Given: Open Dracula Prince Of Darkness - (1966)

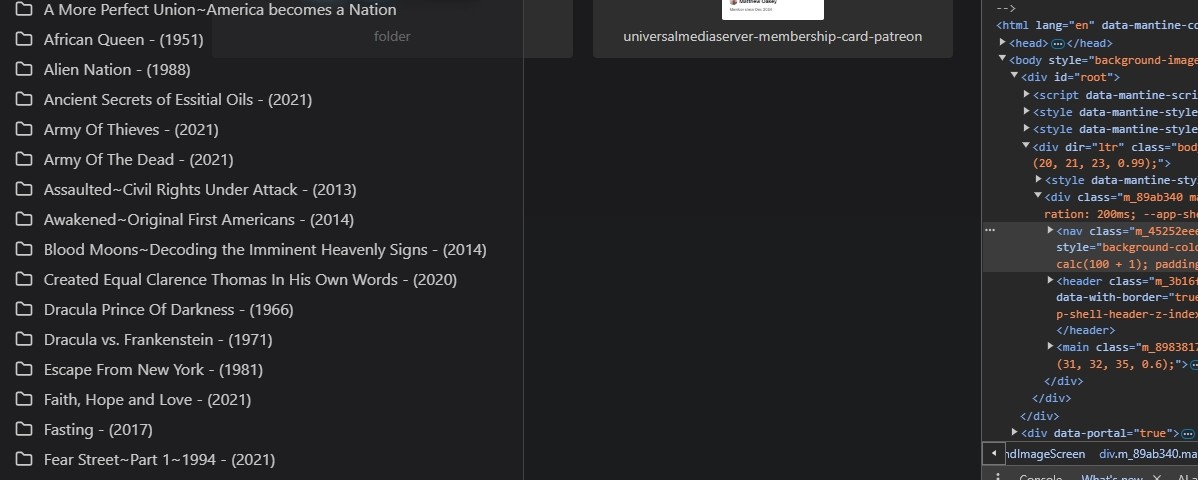Looking at the screenshot, I should click(x=168, y=310).
